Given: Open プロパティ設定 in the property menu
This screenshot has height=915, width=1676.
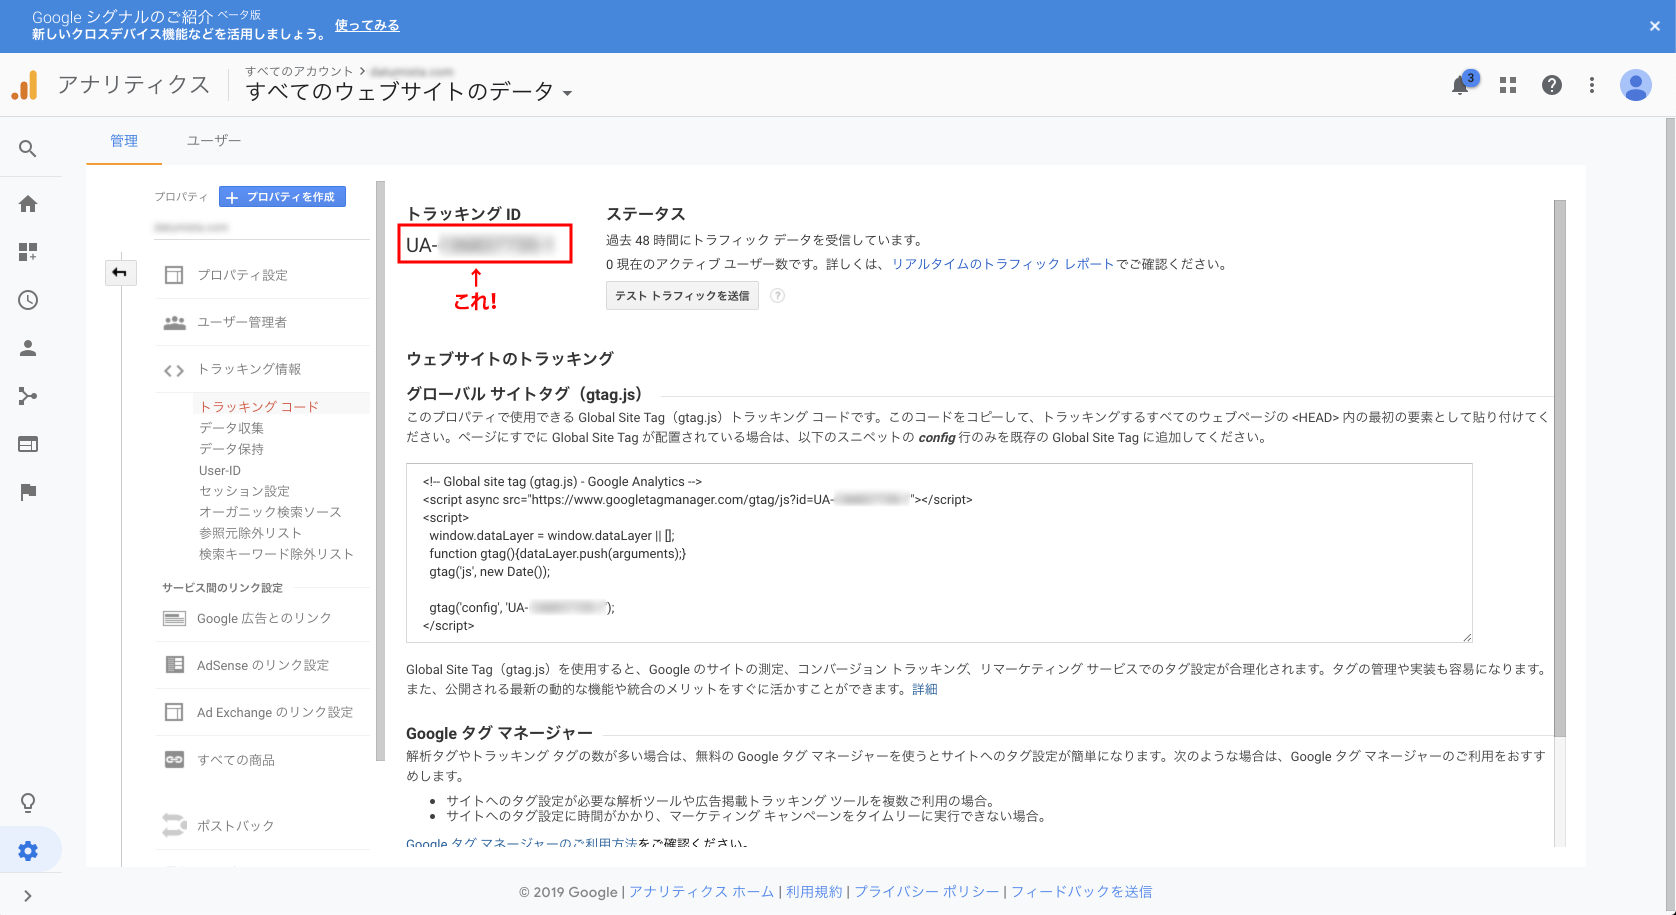Looking at the screenshot, I should (242, 275).
